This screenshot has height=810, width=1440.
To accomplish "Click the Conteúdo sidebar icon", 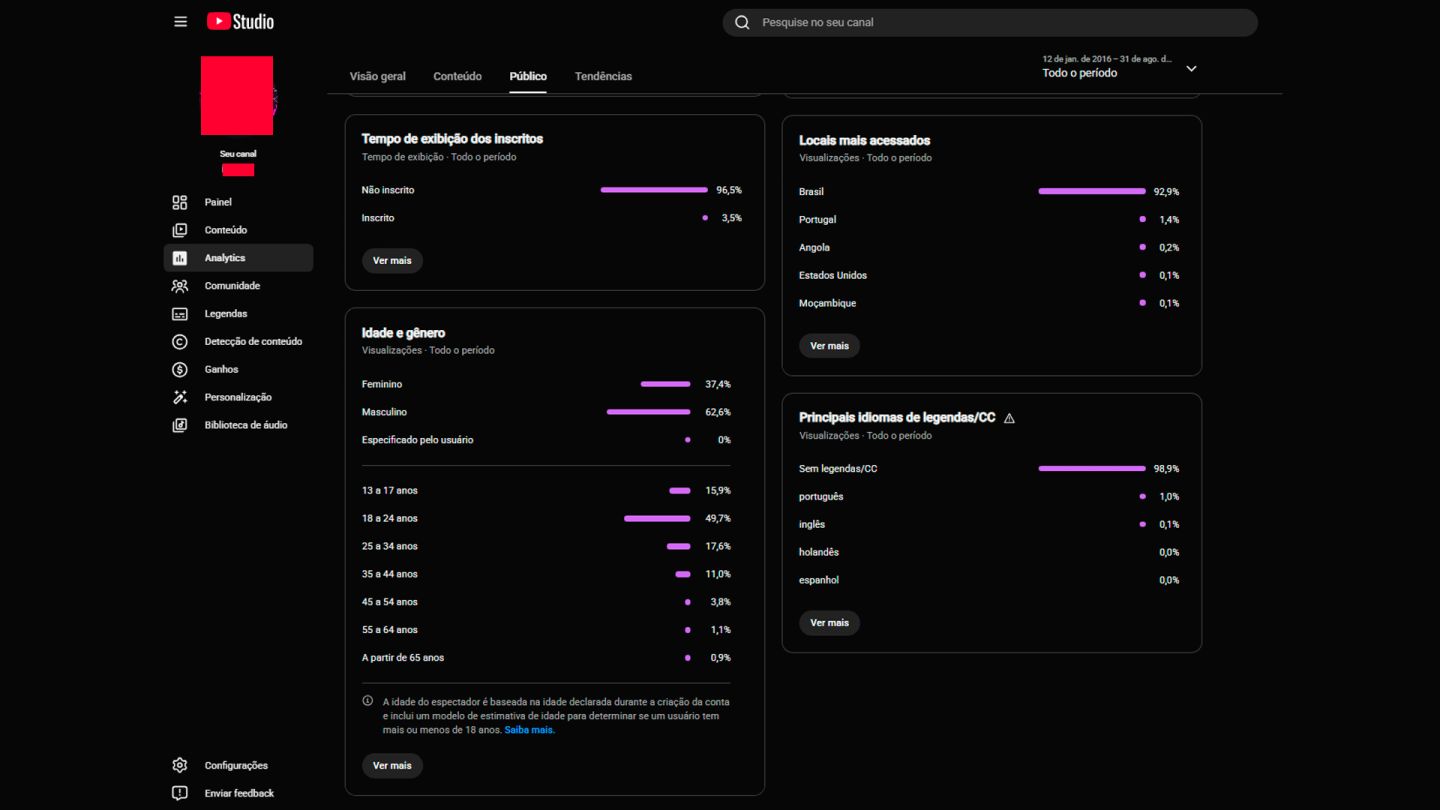I will [180, 230].
